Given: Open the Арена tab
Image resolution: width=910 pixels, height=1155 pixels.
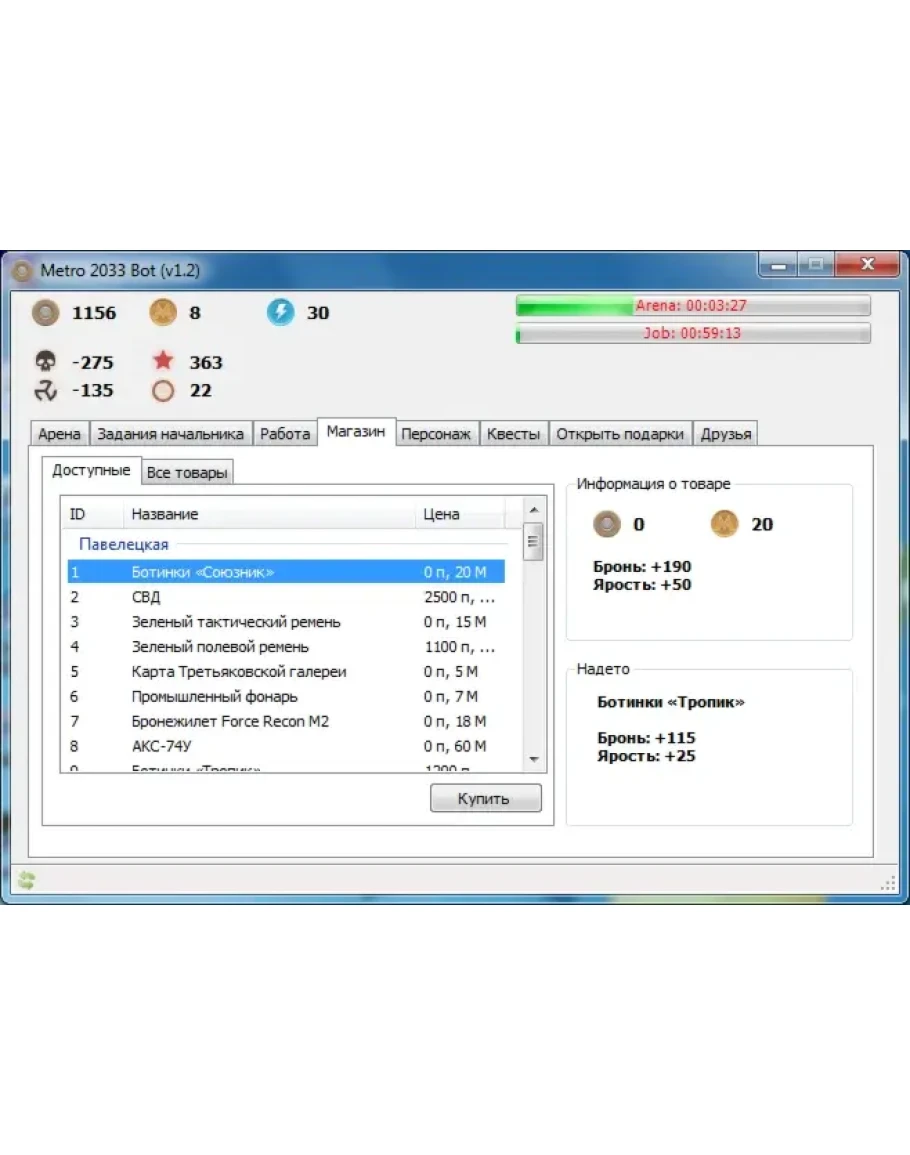Looking at the screenshot, I should pyautogui.click(x=59, y=434).
